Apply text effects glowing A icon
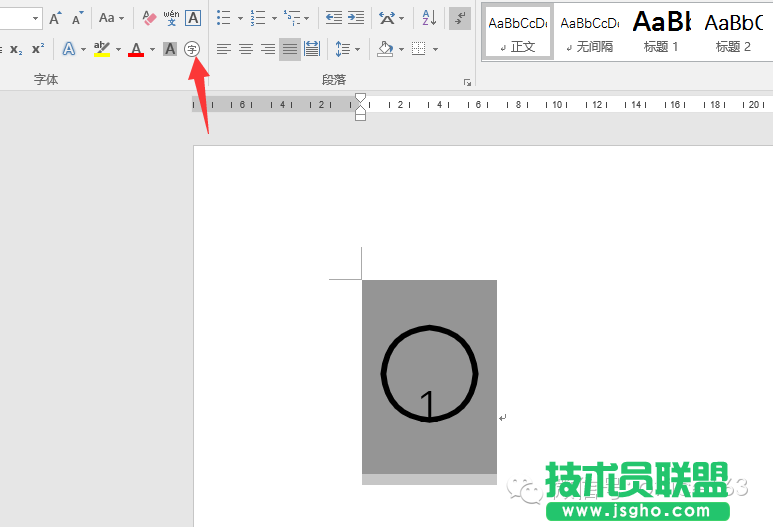This screenshot has width=773, height=527. click(69, 49)
